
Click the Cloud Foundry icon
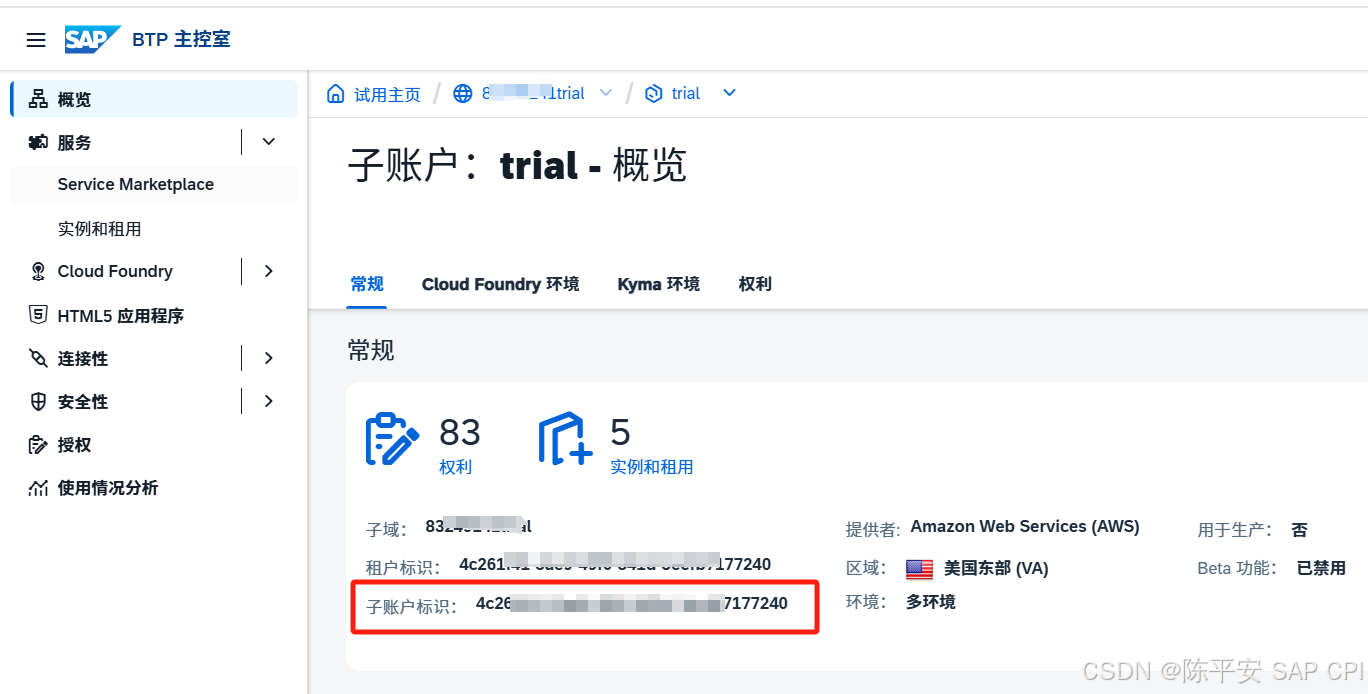pos(38,271)
